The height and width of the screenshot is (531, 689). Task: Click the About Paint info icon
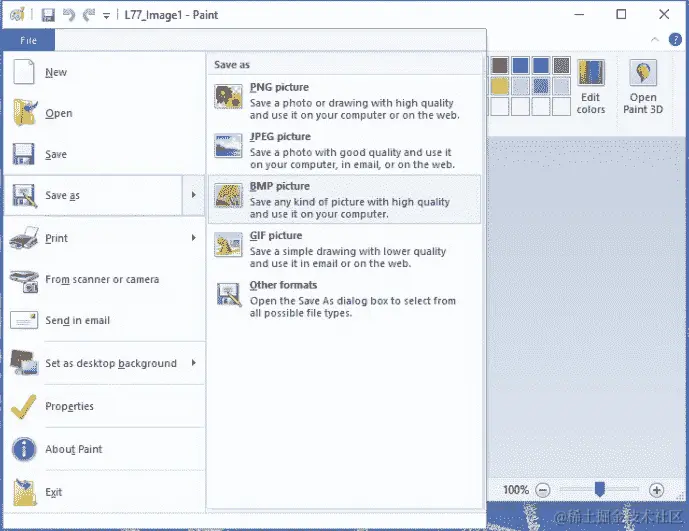(24, 449)
